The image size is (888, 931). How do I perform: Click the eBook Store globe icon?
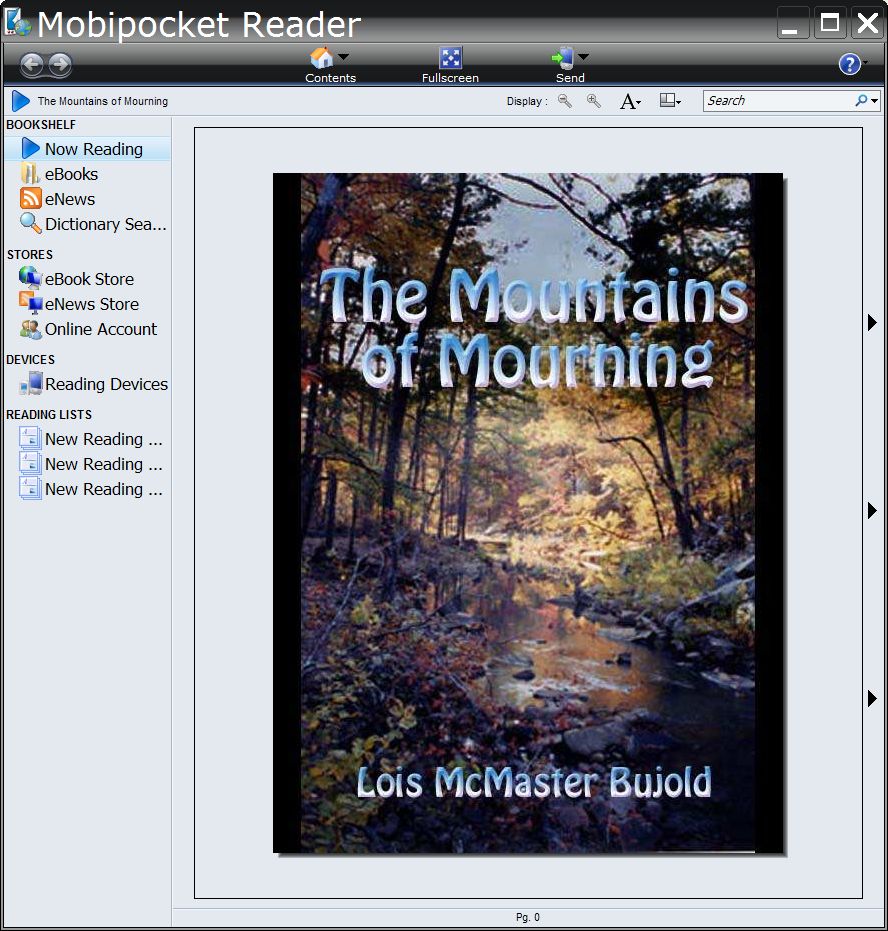(30, 277)
